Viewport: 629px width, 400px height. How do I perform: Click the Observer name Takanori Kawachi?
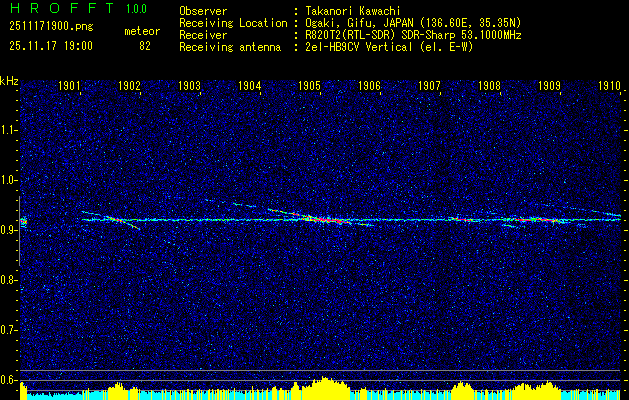click(x=353, y=11)
